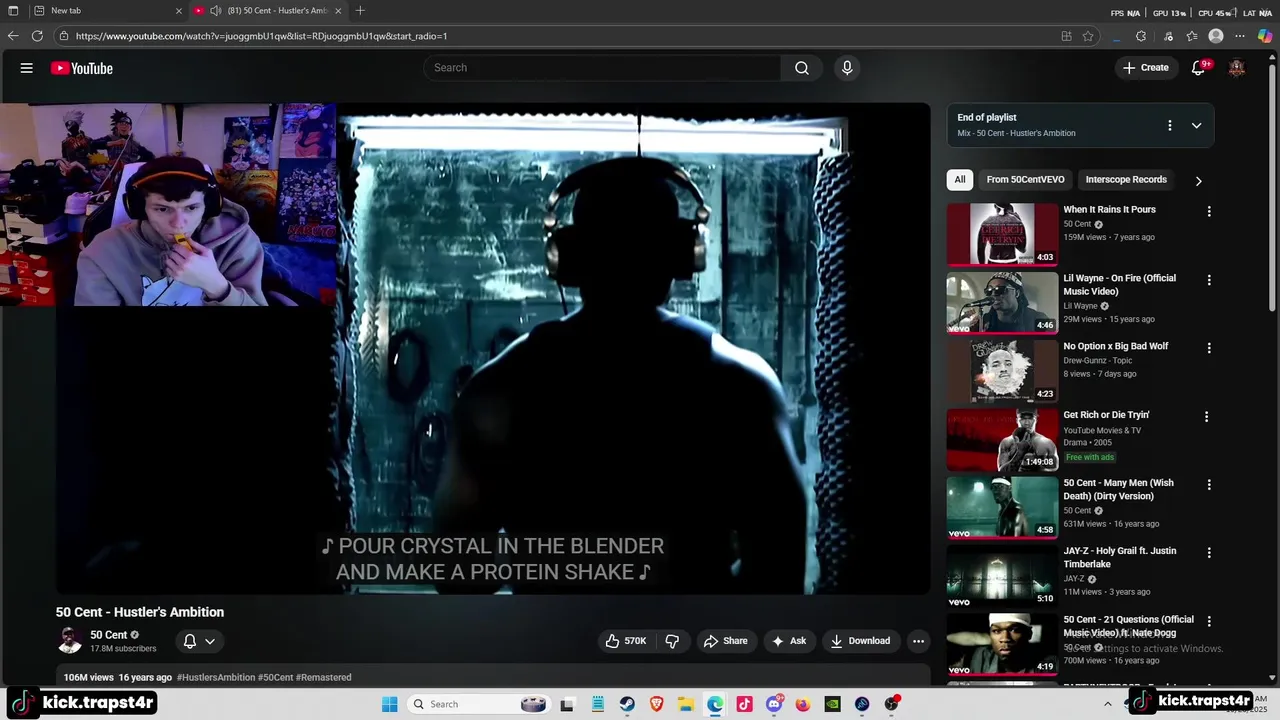Open options for Get Rich or Die Tryin'
The image size is (1280, 720).
[x=1206, y=416]
